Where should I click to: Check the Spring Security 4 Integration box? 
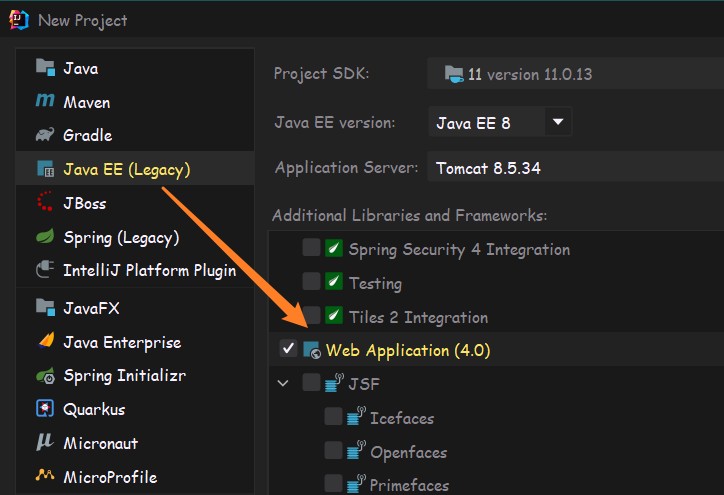[311, 249]
